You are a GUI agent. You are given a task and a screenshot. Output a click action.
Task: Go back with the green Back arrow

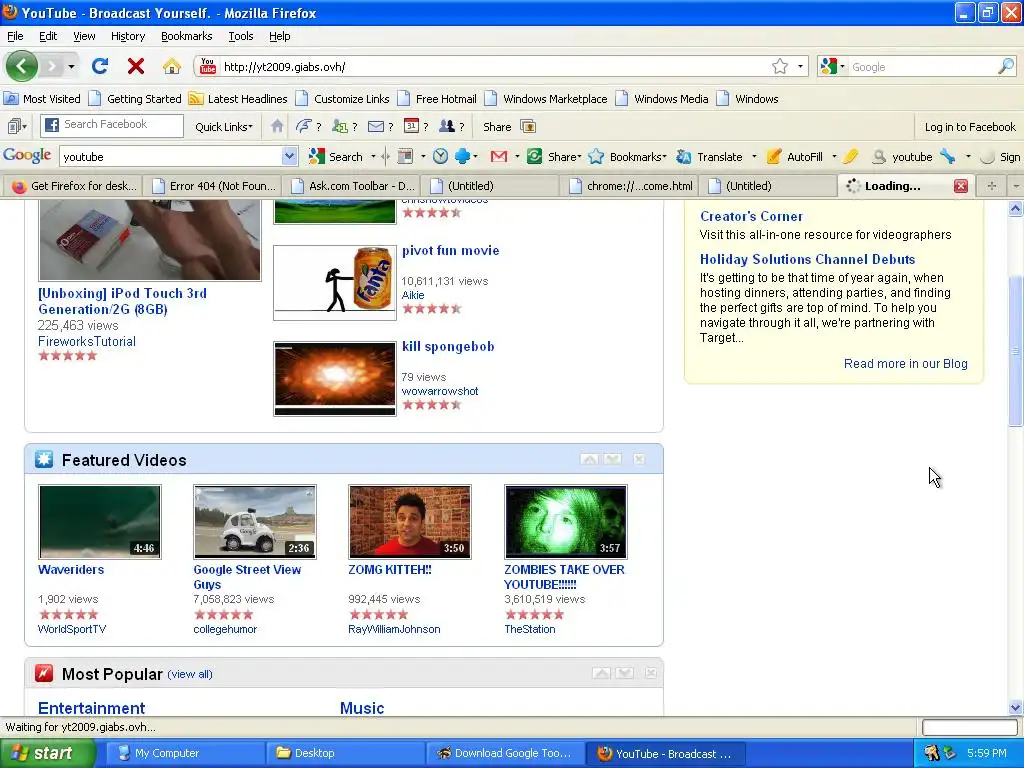[x=22, y=66]
